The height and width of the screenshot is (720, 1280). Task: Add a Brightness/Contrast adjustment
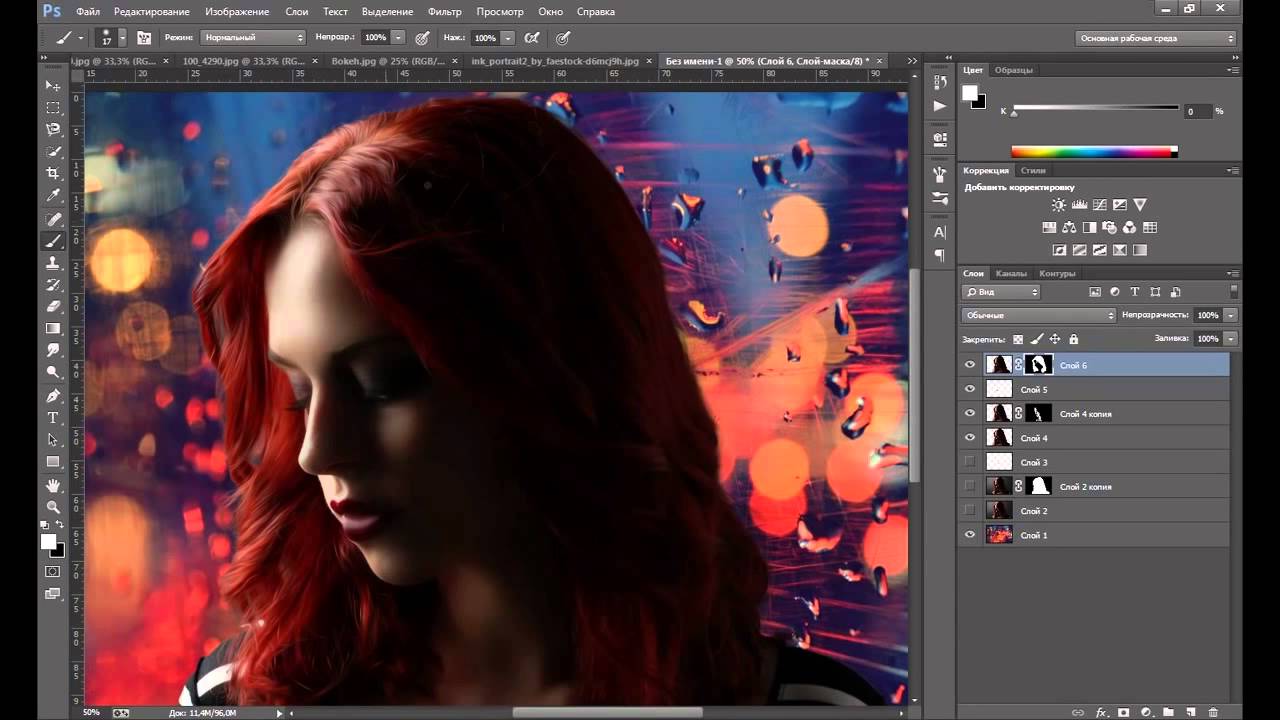(1059, 205)
